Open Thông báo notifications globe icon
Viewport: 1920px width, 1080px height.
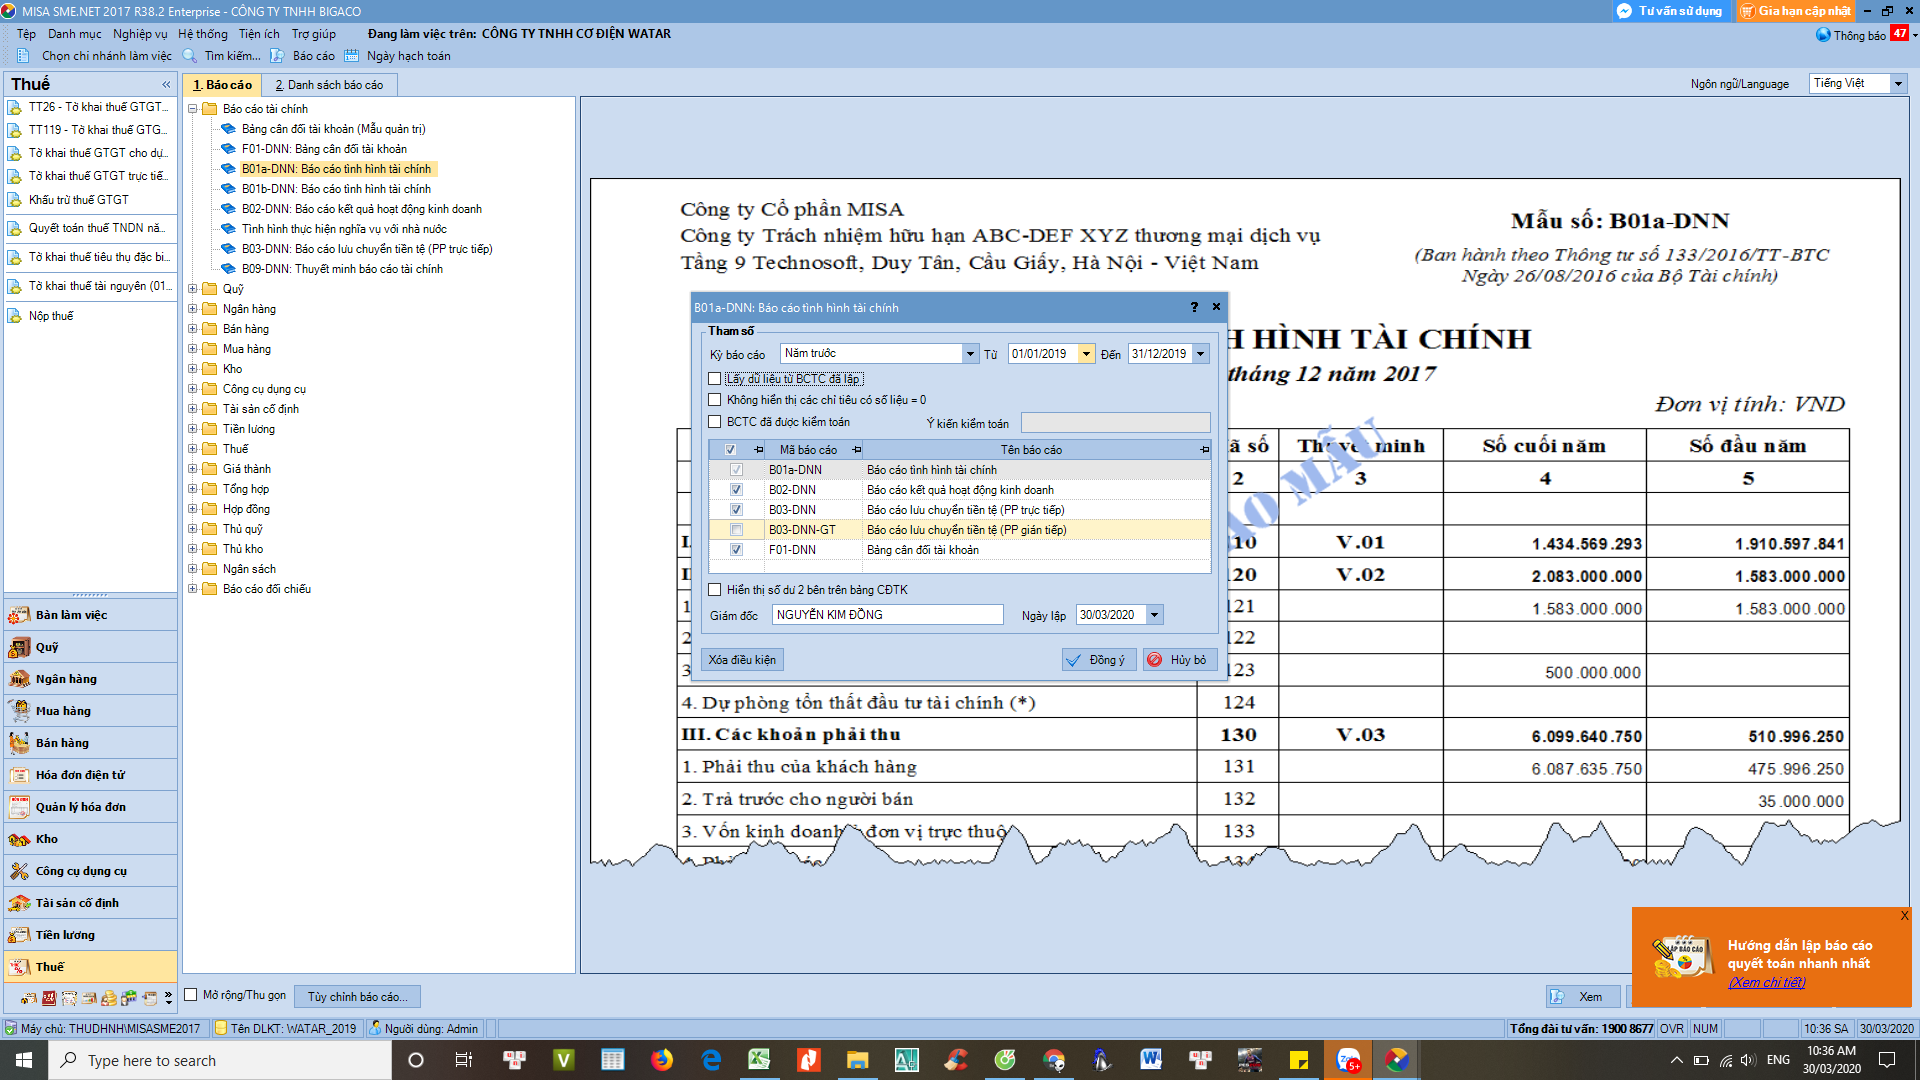click(x=1823, y=35)
